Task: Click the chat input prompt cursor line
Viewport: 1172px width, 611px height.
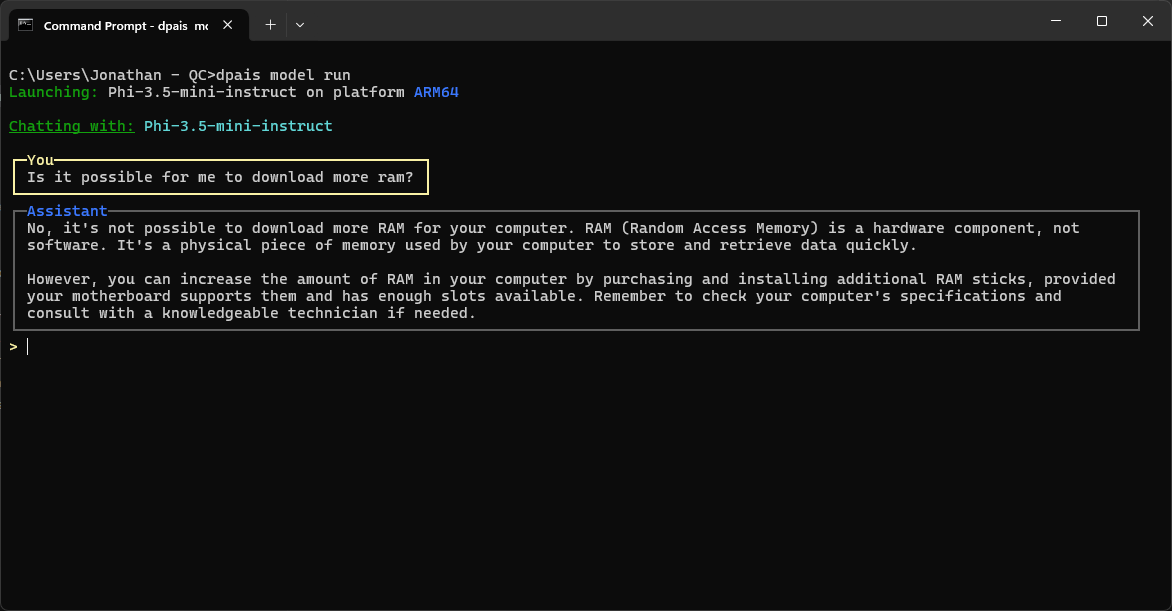Action: point(300,347)
